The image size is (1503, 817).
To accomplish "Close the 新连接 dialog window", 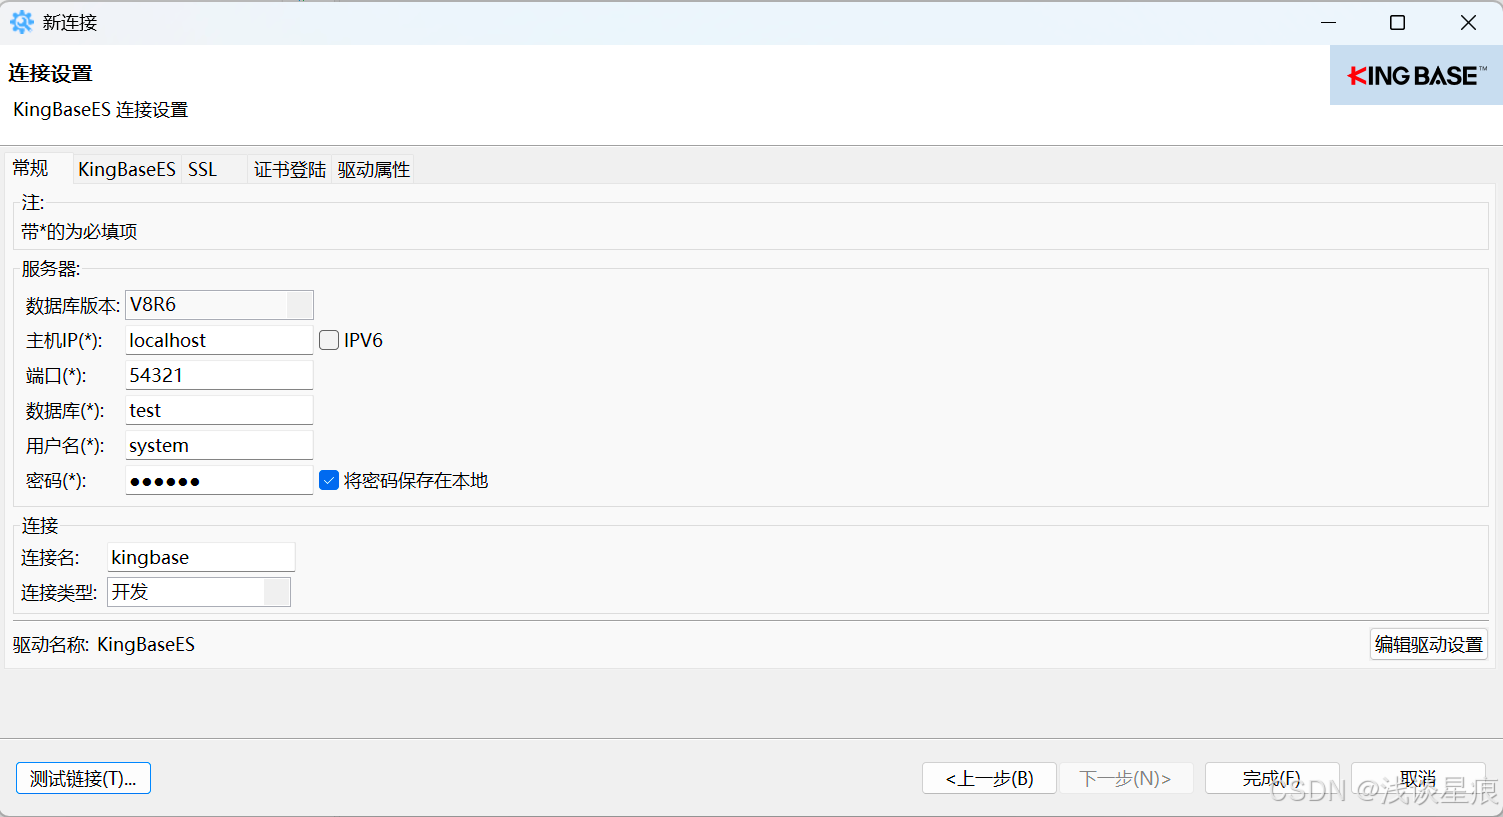I will click(1468, 22).
